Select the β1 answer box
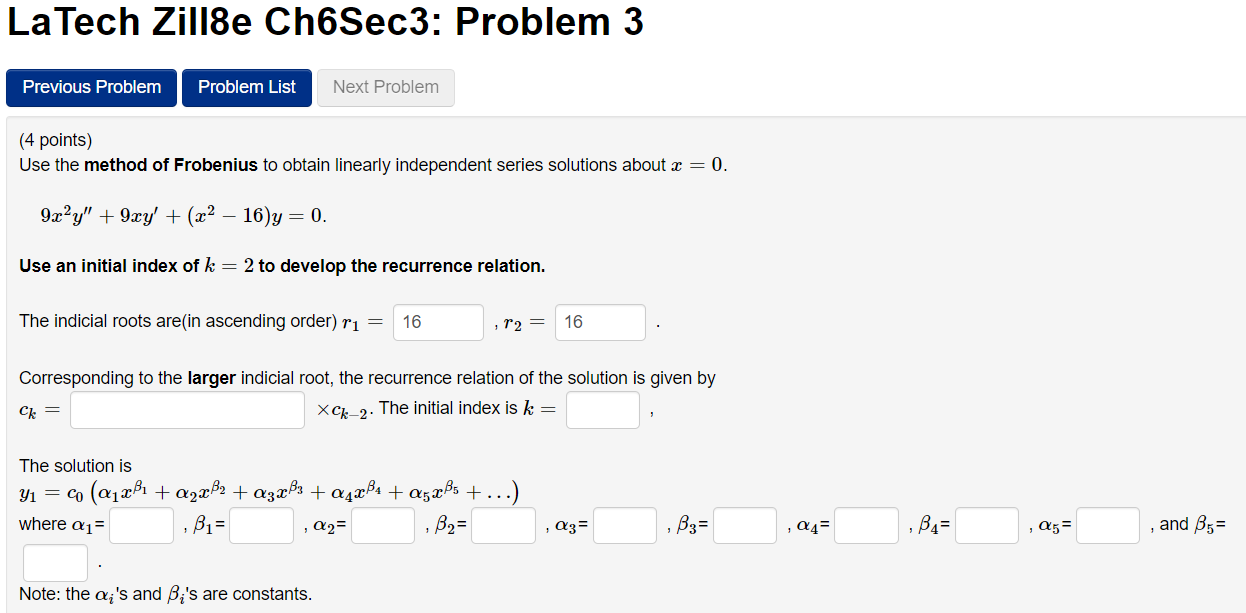Viewport: 1246px width, 613px height. 262,526
